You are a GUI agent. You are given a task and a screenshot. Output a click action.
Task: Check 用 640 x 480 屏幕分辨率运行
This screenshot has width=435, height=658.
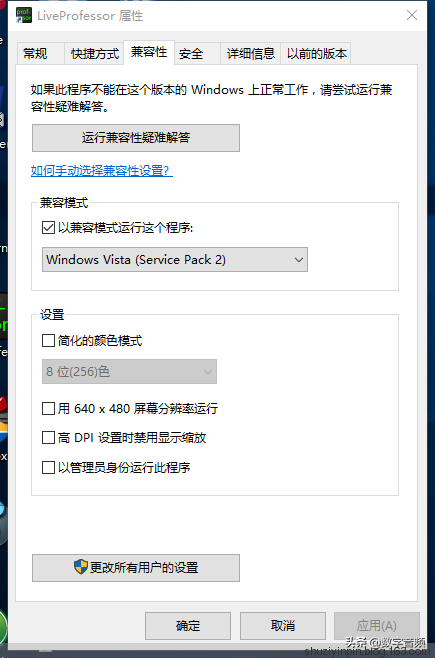pos(48,408)
